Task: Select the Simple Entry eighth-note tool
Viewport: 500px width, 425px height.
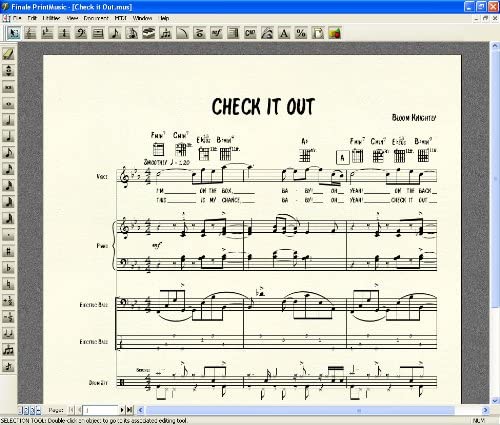Action: click(115, 33)
